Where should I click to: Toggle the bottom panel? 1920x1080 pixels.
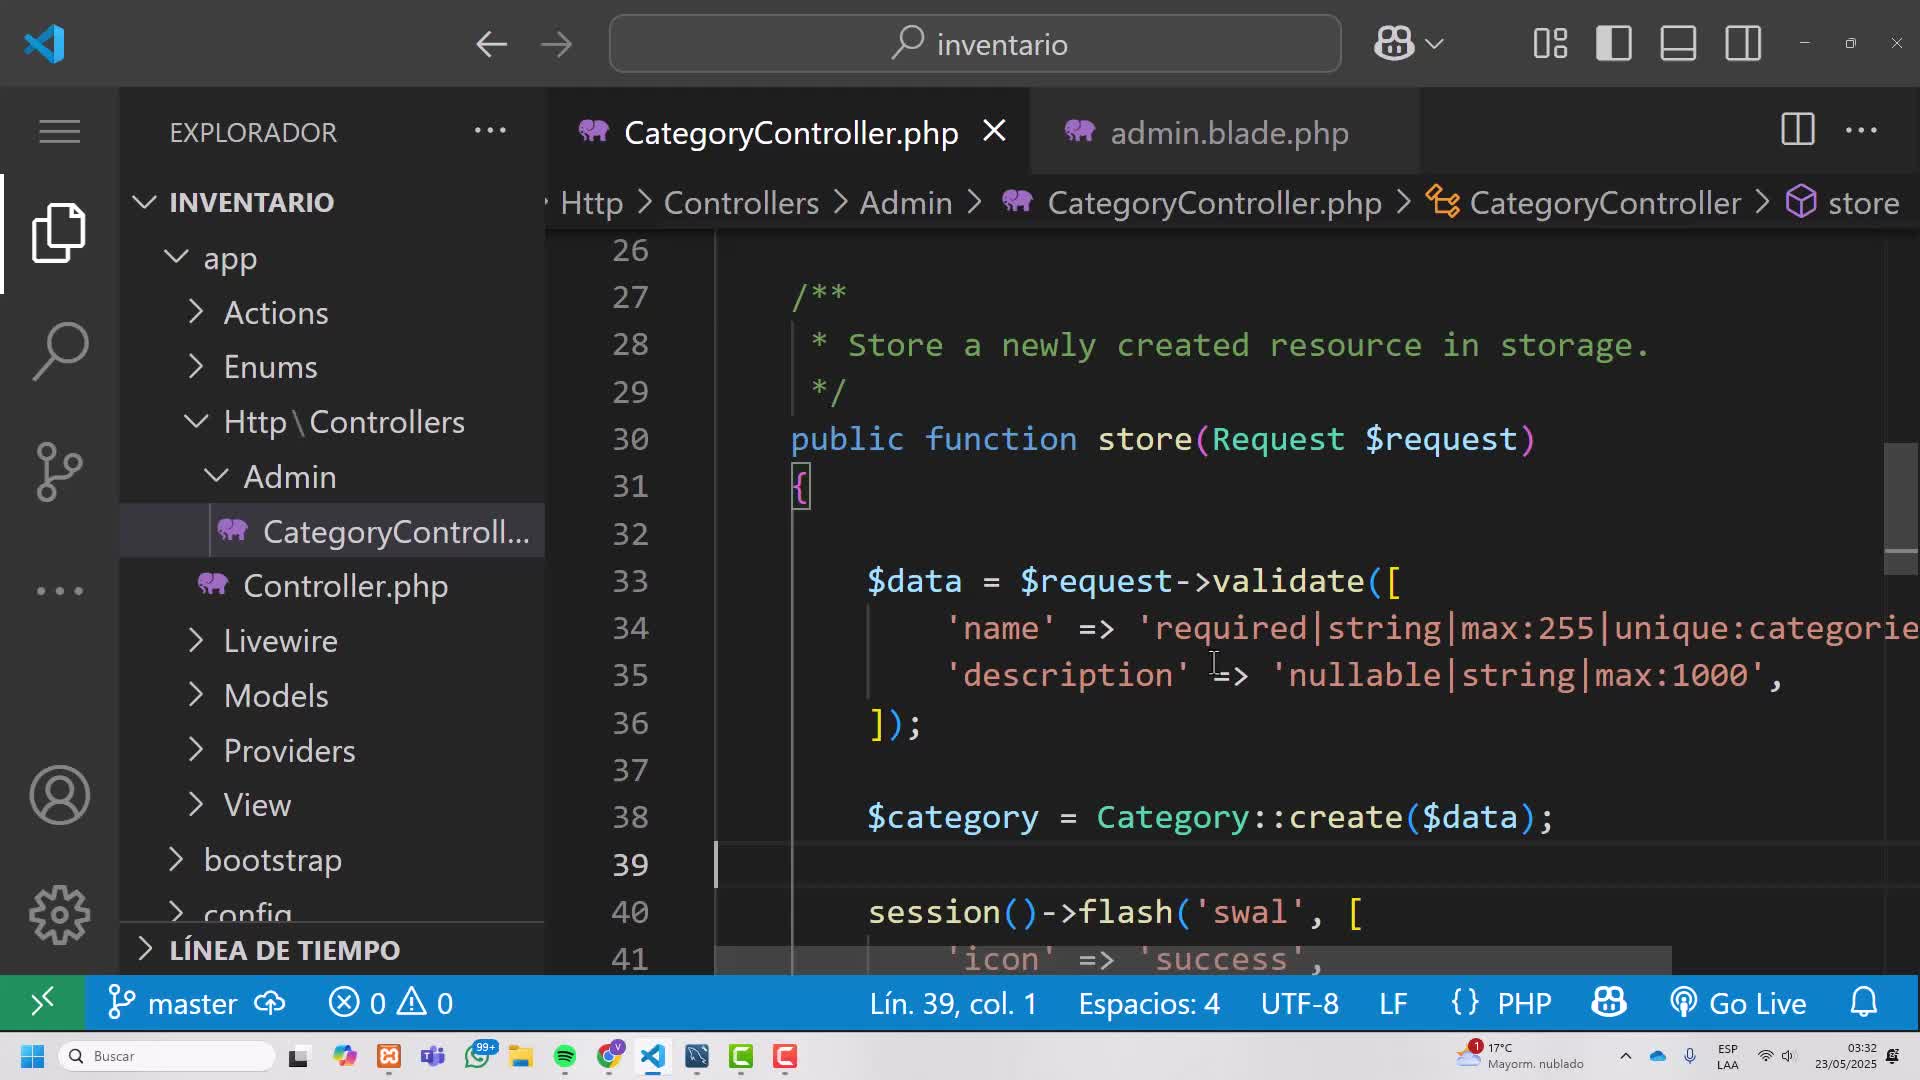click(1678, 43)
